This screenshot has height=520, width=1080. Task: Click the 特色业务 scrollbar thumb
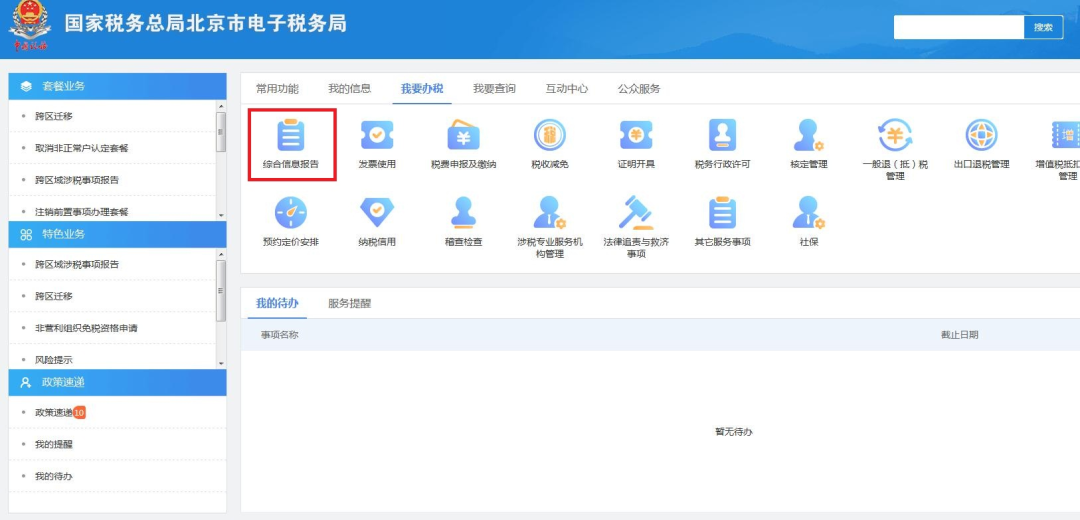pyautogui.click(x=221, y=291)
